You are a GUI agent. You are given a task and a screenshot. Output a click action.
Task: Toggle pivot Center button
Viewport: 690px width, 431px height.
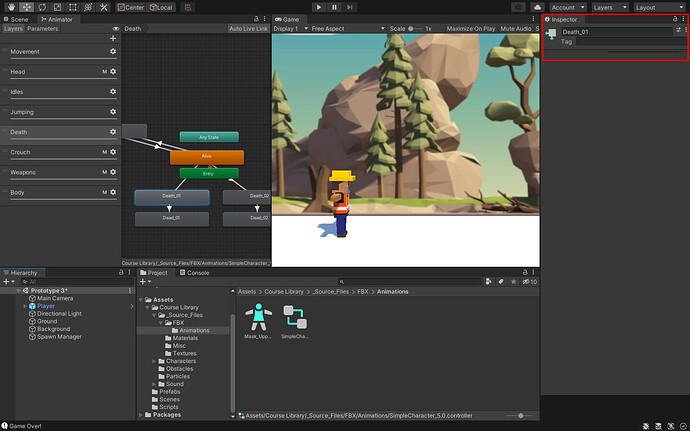(131, 7)
